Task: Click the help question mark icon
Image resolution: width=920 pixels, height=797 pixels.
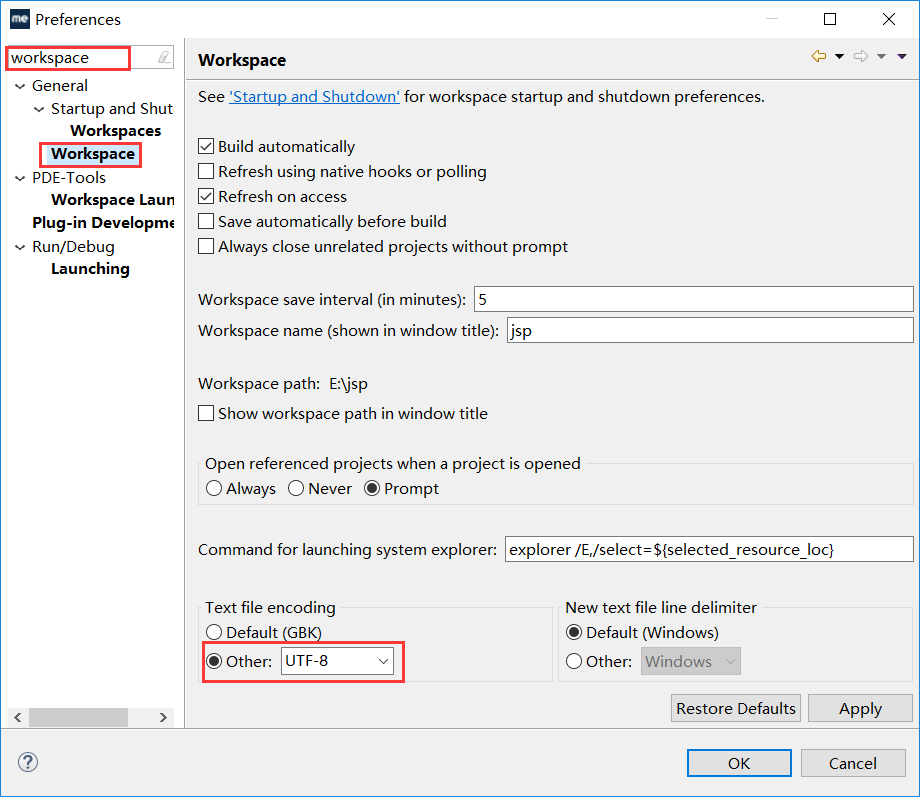Action: [28, 762]
